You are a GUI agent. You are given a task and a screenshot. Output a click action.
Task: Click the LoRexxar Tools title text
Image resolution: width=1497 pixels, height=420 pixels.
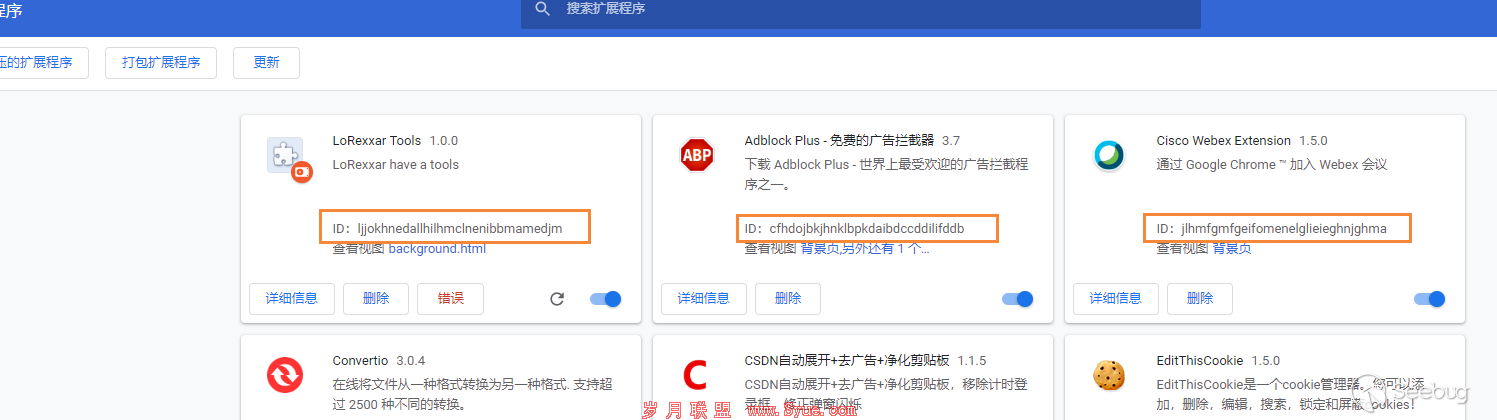(x=377, y=140)
